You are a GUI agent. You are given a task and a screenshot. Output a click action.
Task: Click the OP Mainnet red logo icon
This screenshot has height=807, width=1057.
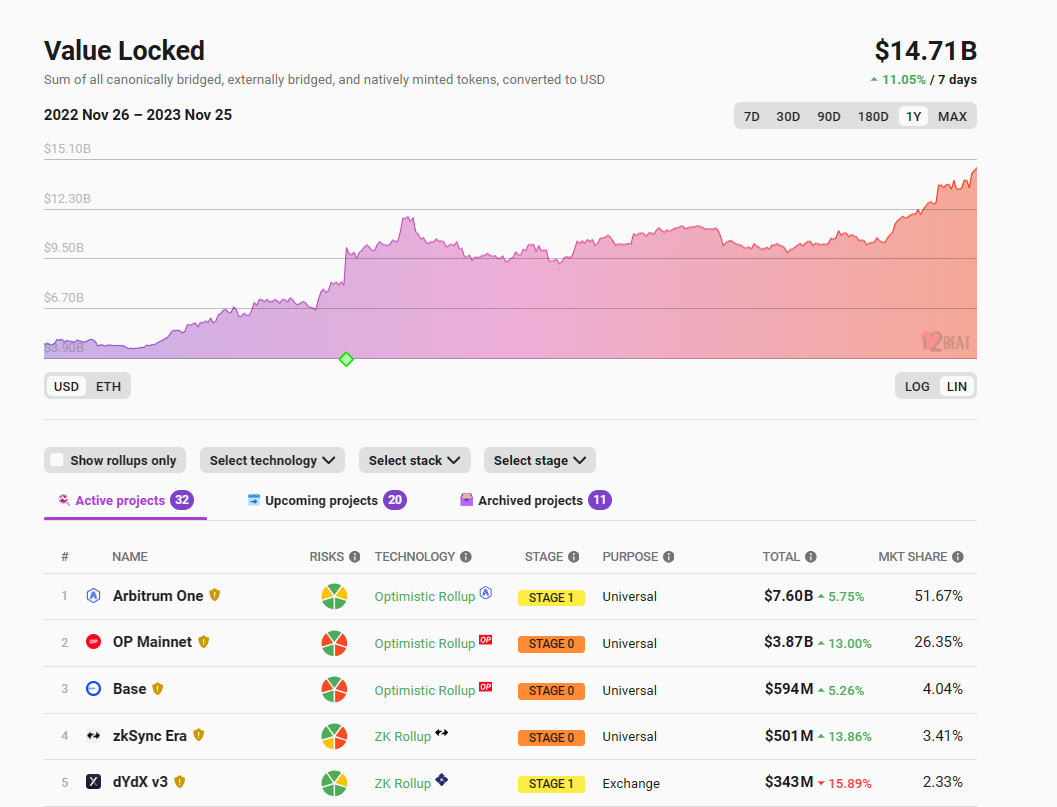click(93, 642)
